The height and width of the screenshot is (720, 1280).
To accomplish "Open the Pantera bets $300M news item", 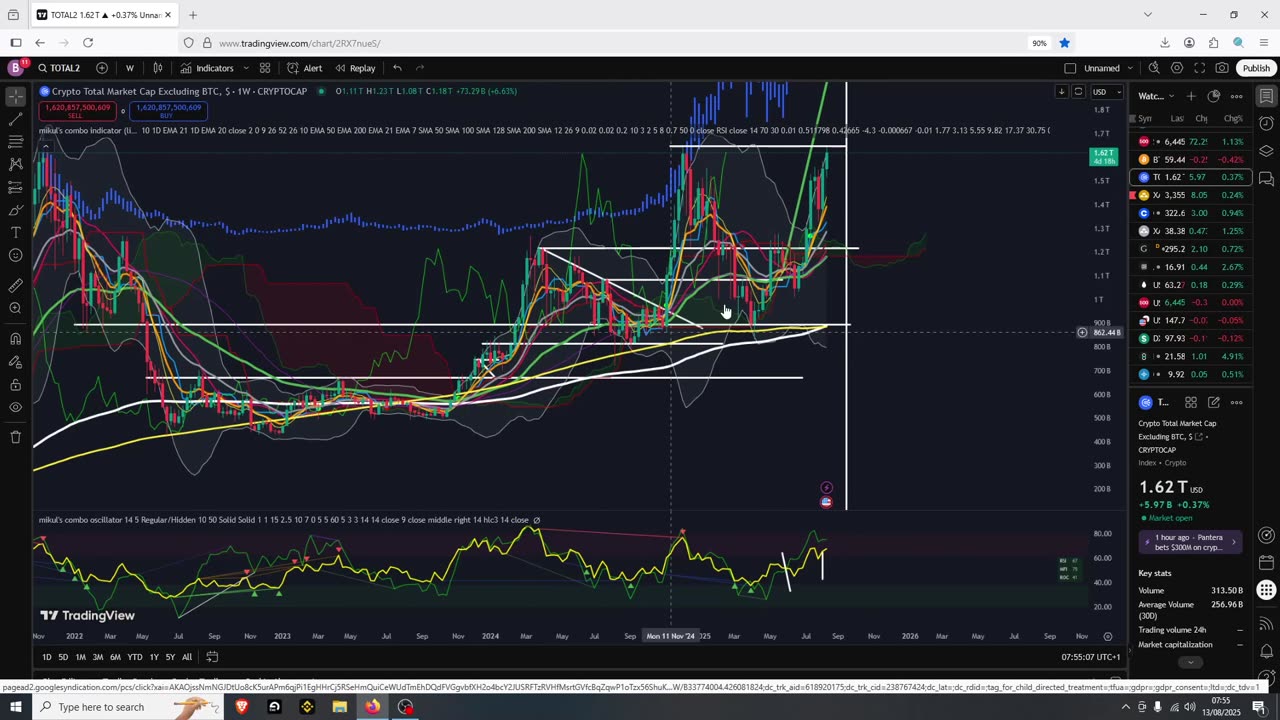I will tap(1190, 542).
